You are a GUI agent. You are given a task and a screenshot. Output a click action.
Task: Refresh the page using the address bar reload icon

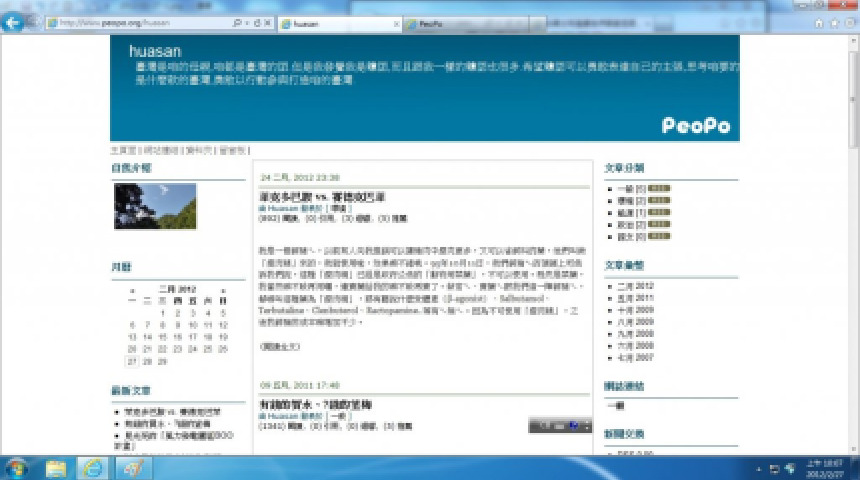[258, 22]
